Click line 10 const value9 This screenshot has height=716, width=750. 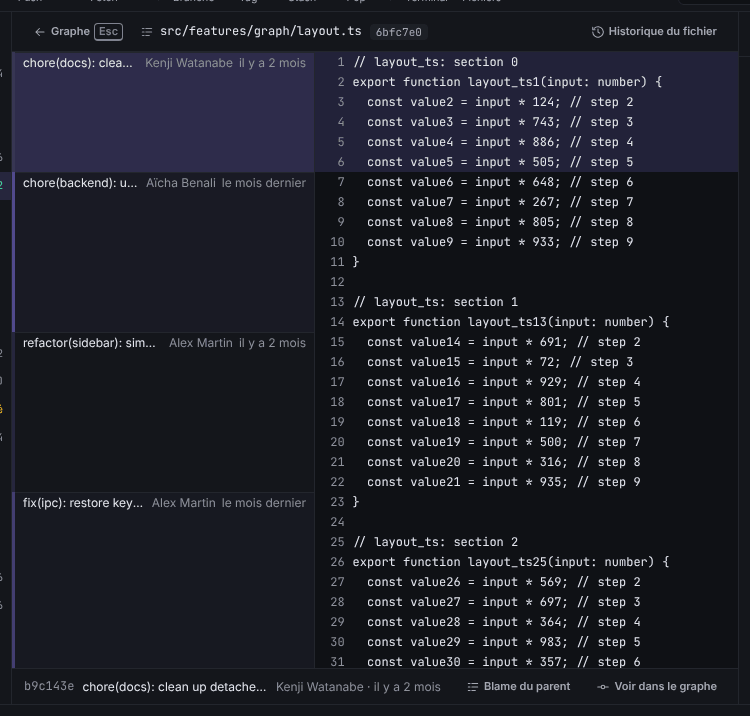click(500, 242)
